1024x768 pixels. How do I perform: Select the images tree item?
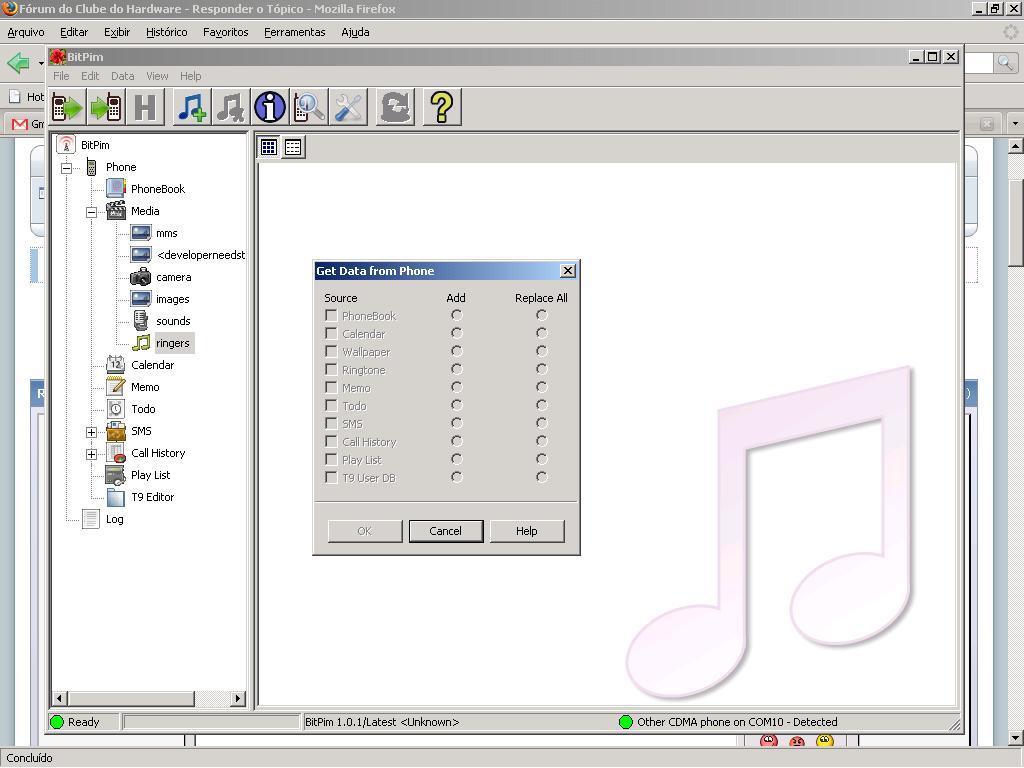(172, 299)
